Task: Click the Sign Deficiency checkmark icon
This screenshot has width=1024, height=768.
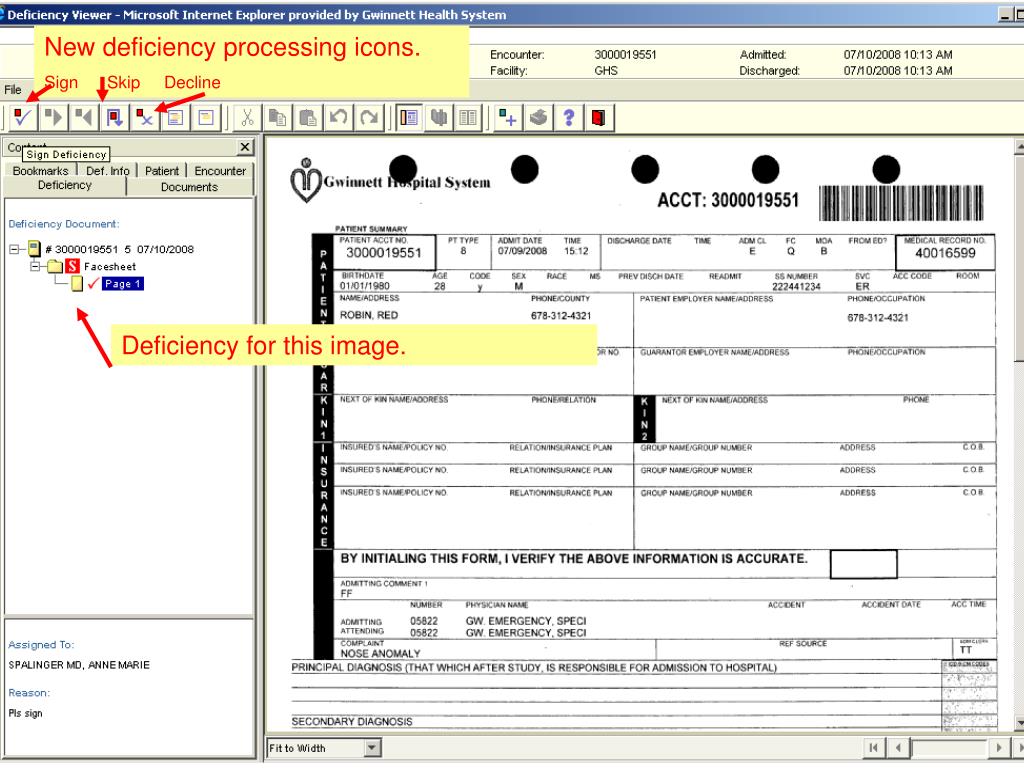Action: [23, 118]
